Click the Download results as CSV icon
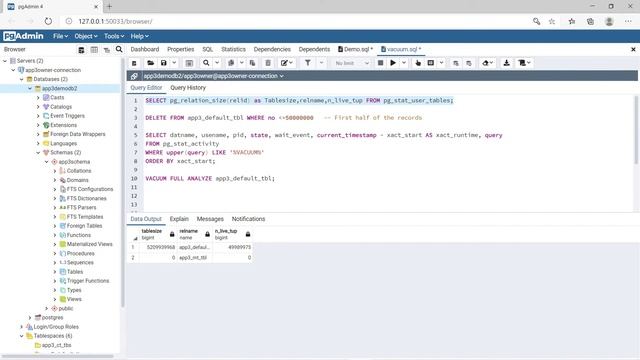This screenshot has width=640, height=360. (x=507, y=63)
